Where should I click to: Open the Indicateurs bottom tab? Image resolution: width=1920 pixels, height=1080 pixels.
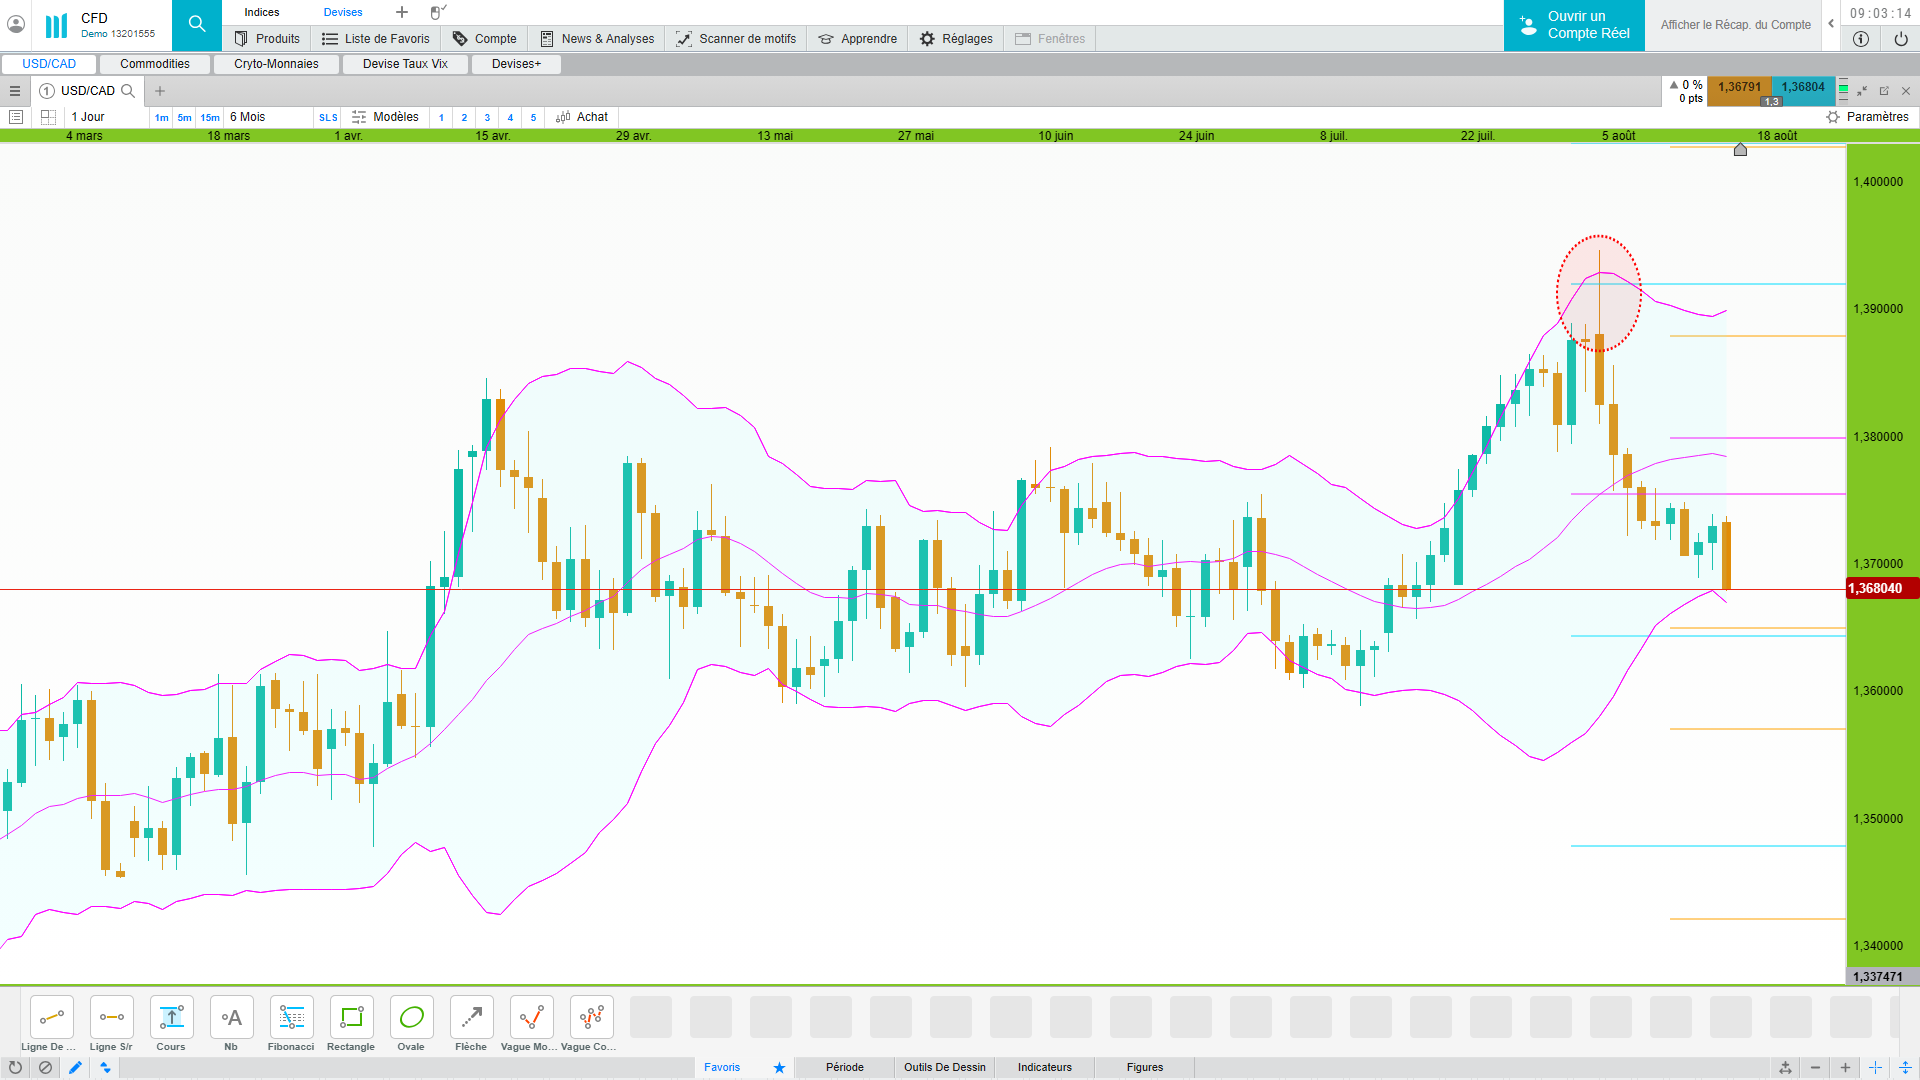[1044, 1068]
